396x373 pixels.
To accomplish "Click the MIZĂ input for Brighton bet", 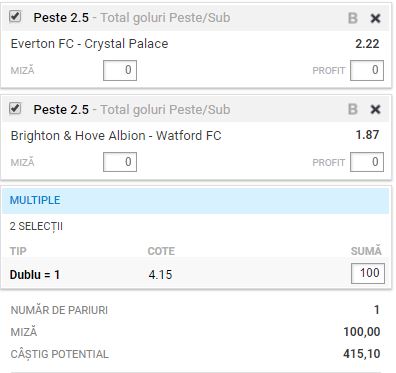I will (x=120, y=162).
